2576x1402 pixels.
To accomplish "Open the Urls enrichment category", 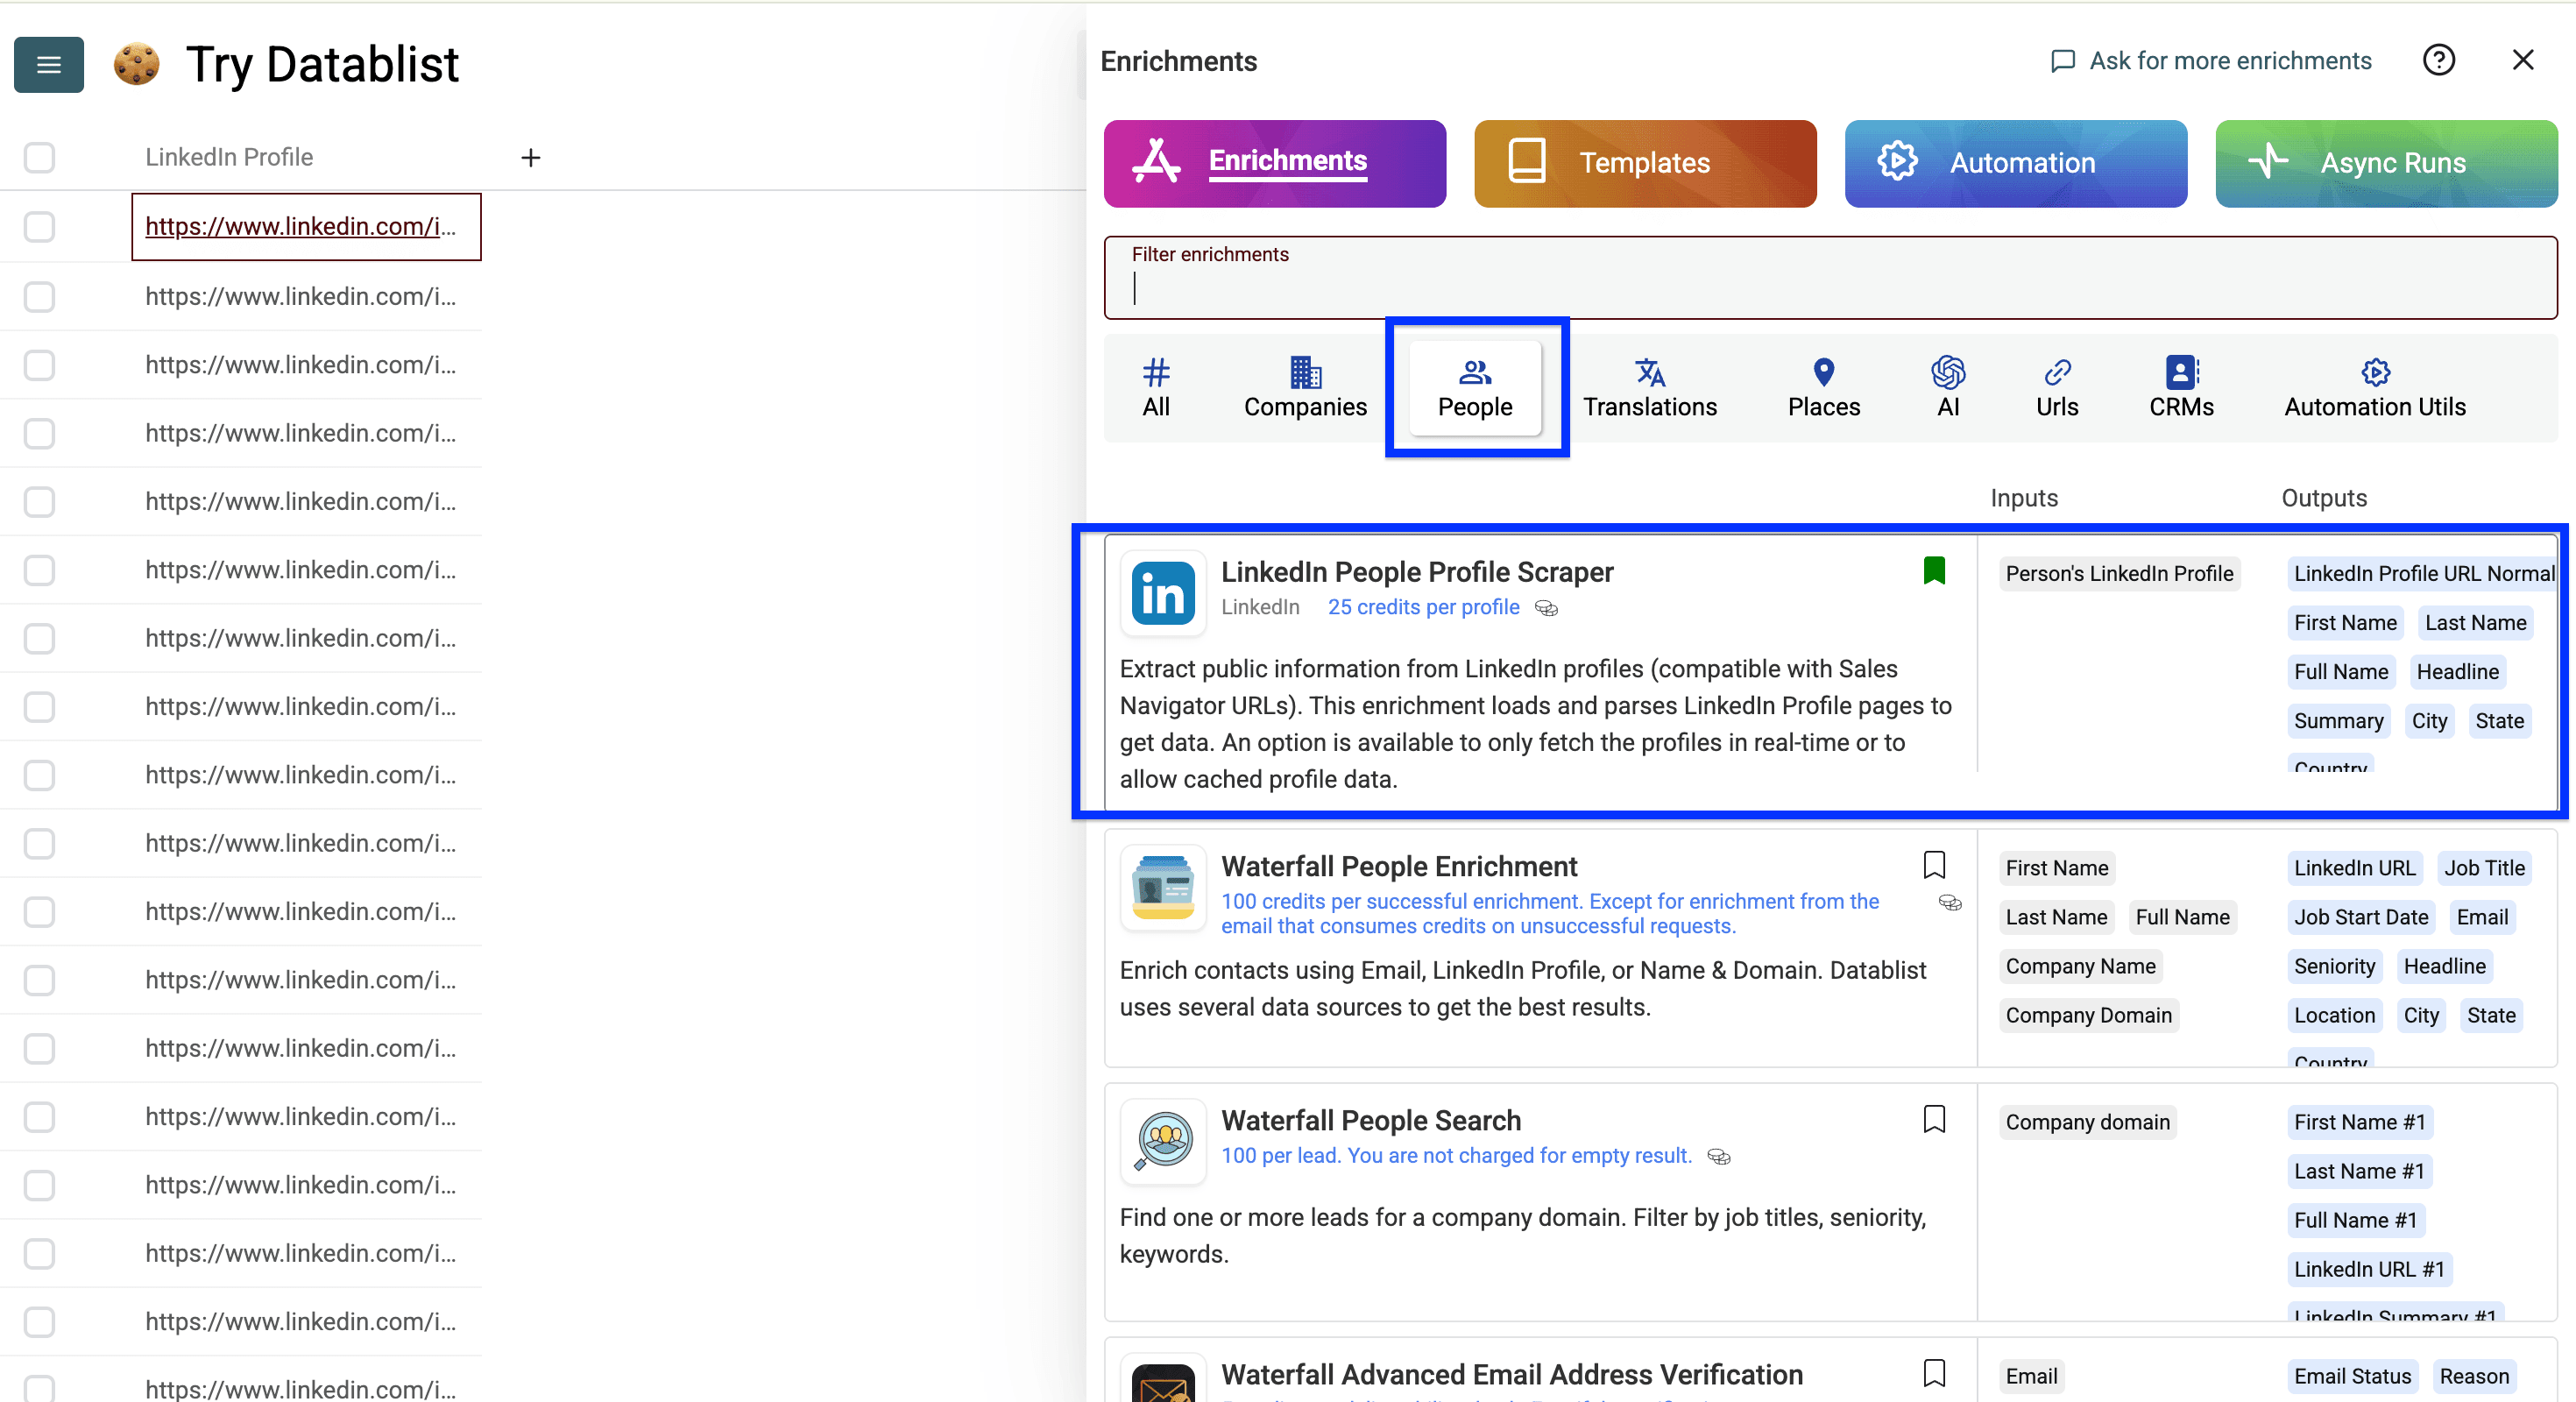I will pyautogui.click(x=2057, y=388).
